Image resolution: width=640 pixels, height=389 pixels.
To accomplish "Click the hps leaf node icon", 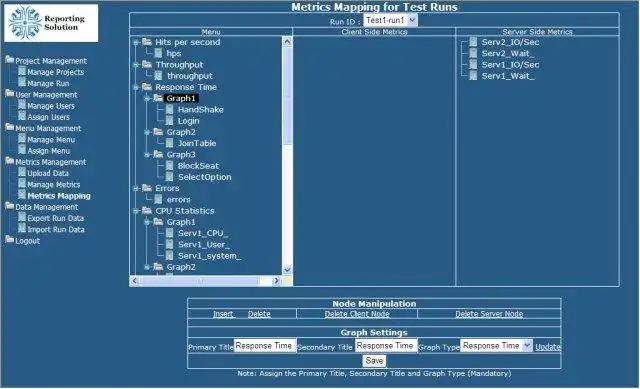I will (x=158, y=53).
